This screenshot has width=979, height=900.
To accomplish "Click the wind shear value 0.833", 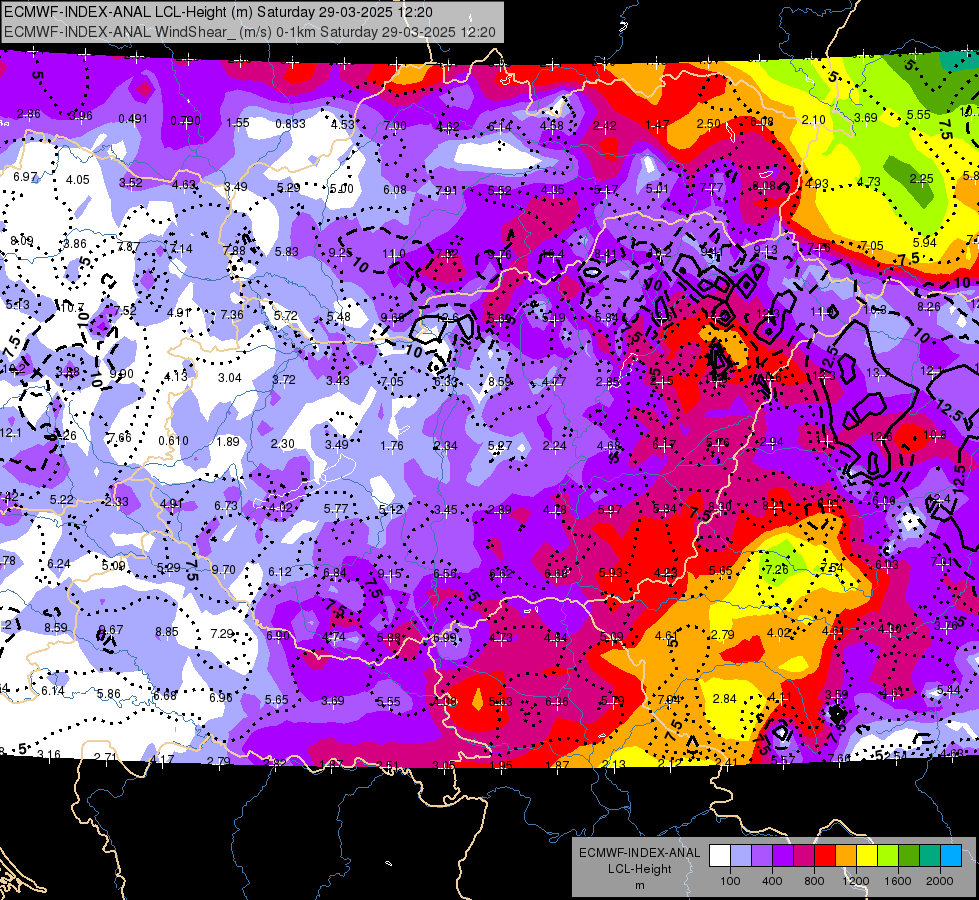I will click(290, 124).
